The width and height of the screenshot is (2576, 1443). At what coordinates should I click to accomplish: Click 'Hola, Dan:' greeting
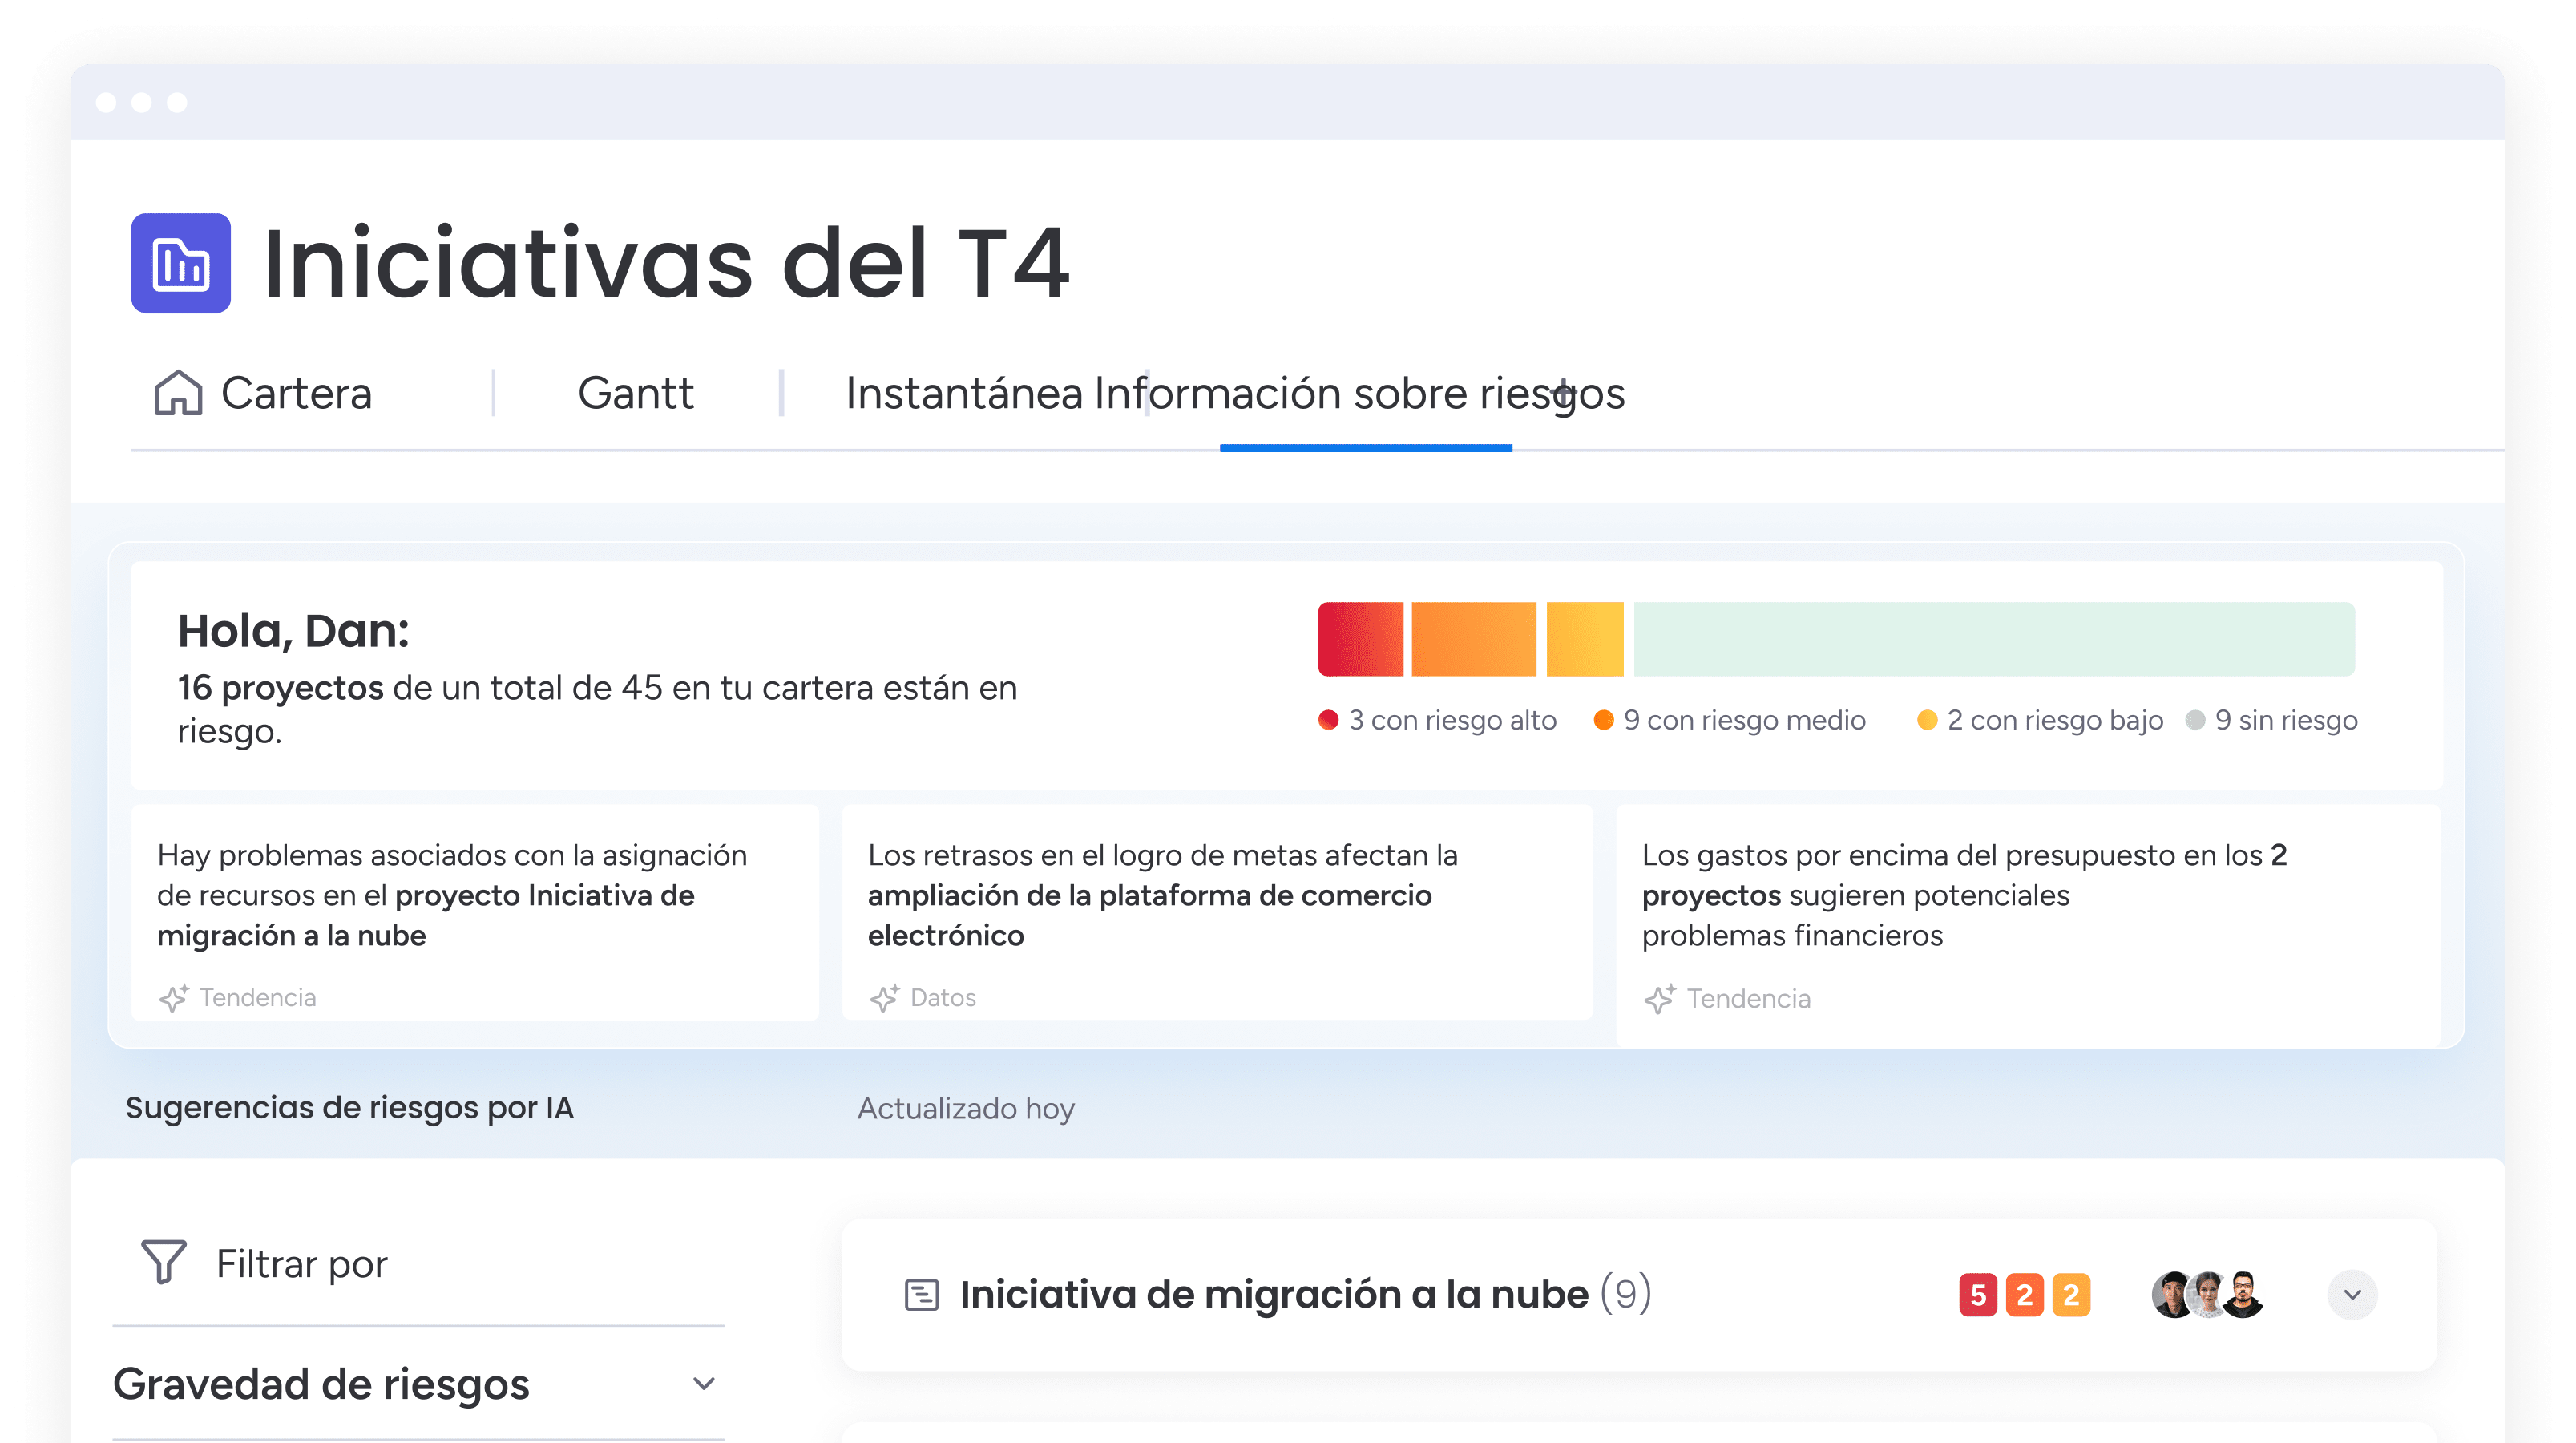(294, 631)
